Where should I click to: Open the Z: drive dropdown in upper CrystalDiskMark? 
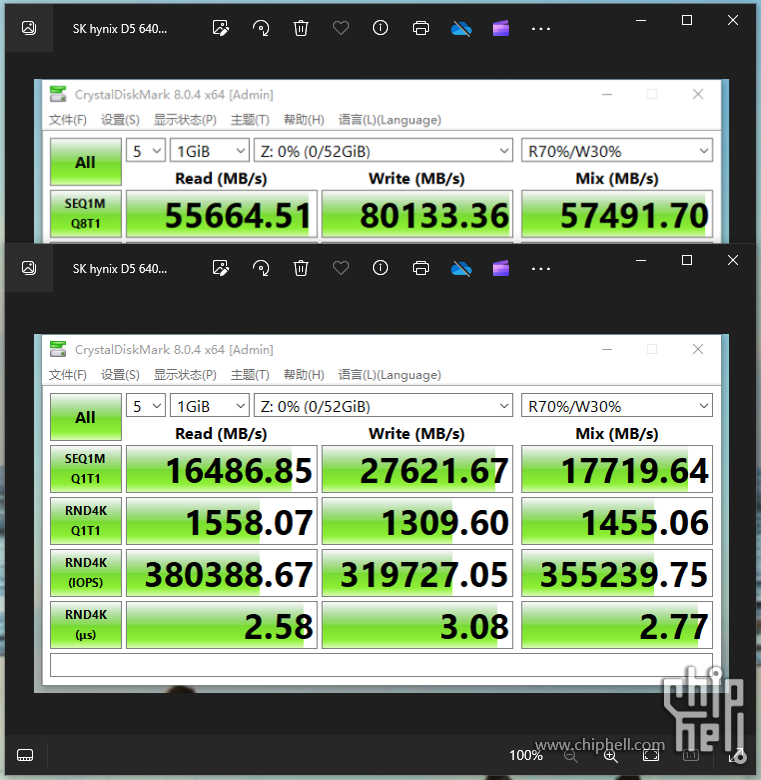(x=383, y=151)
